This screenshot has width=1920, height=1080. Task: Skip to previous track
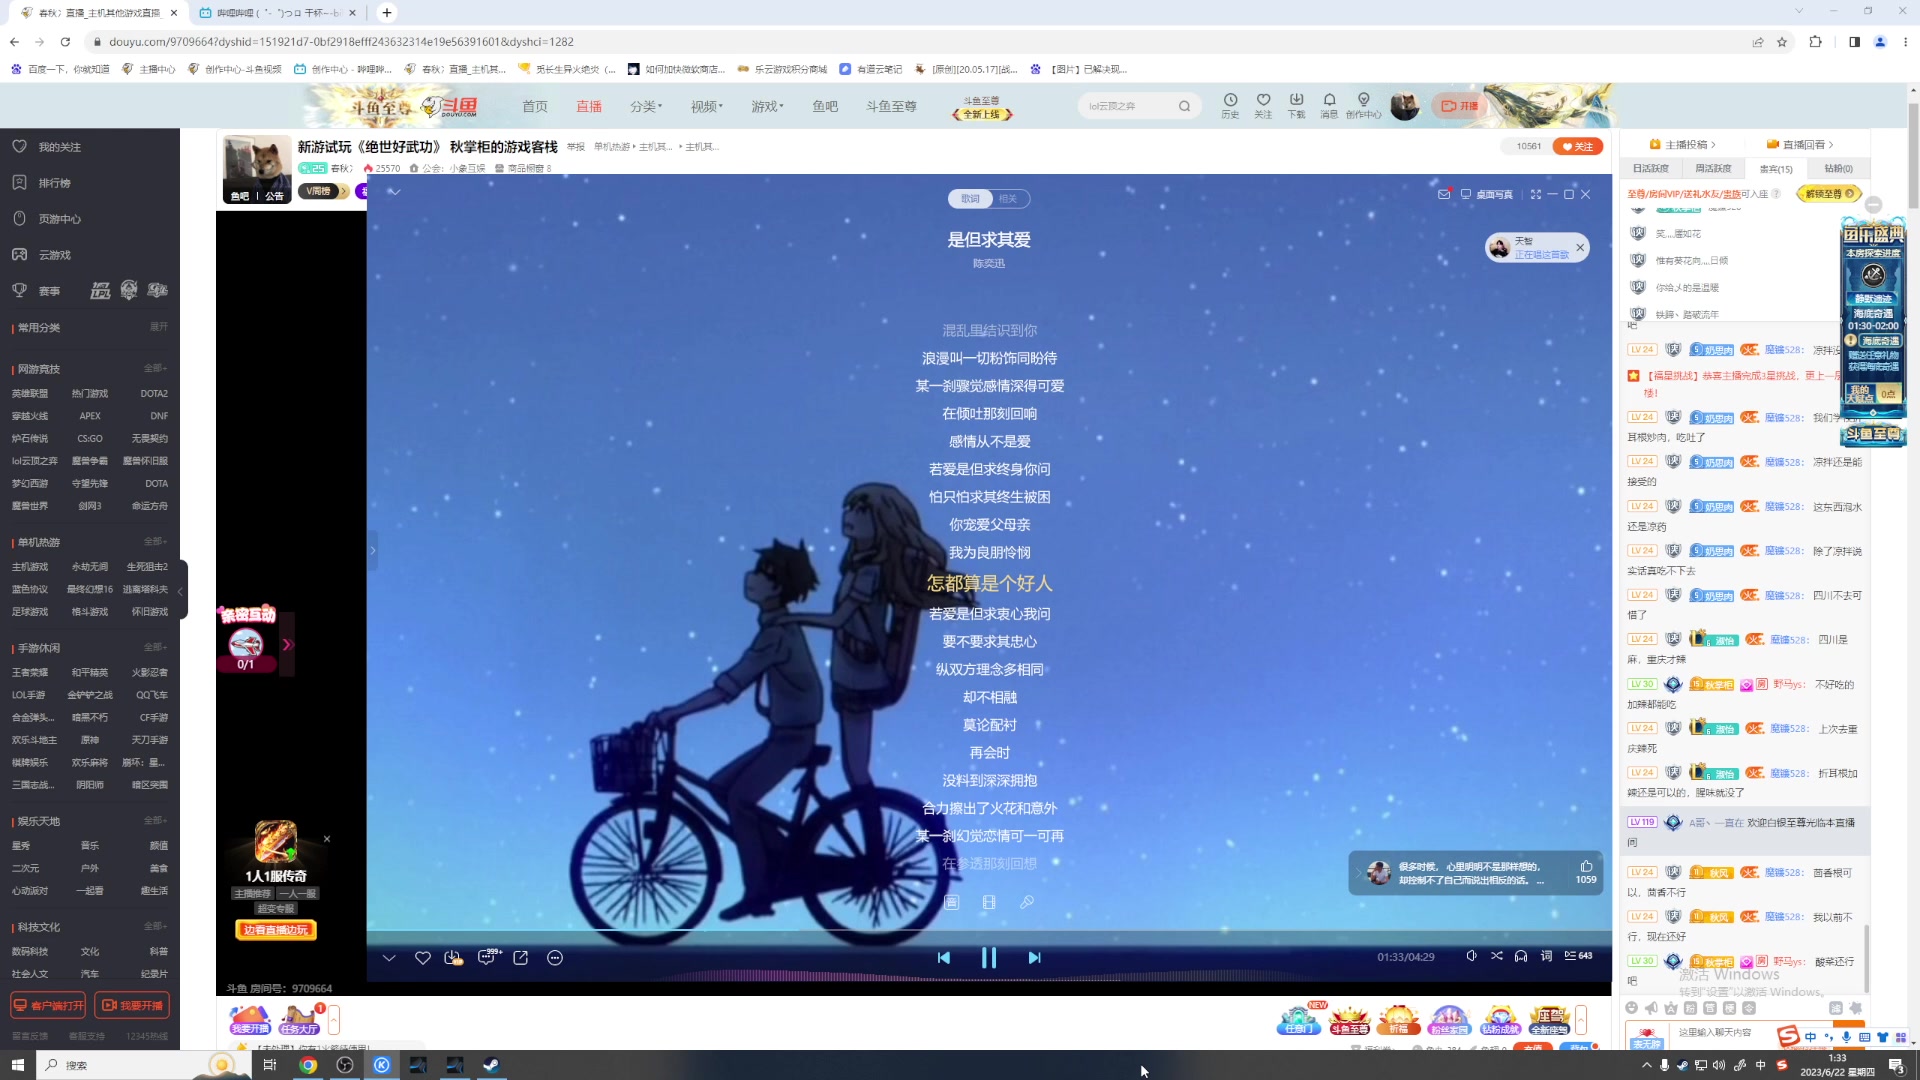[943, 958]
